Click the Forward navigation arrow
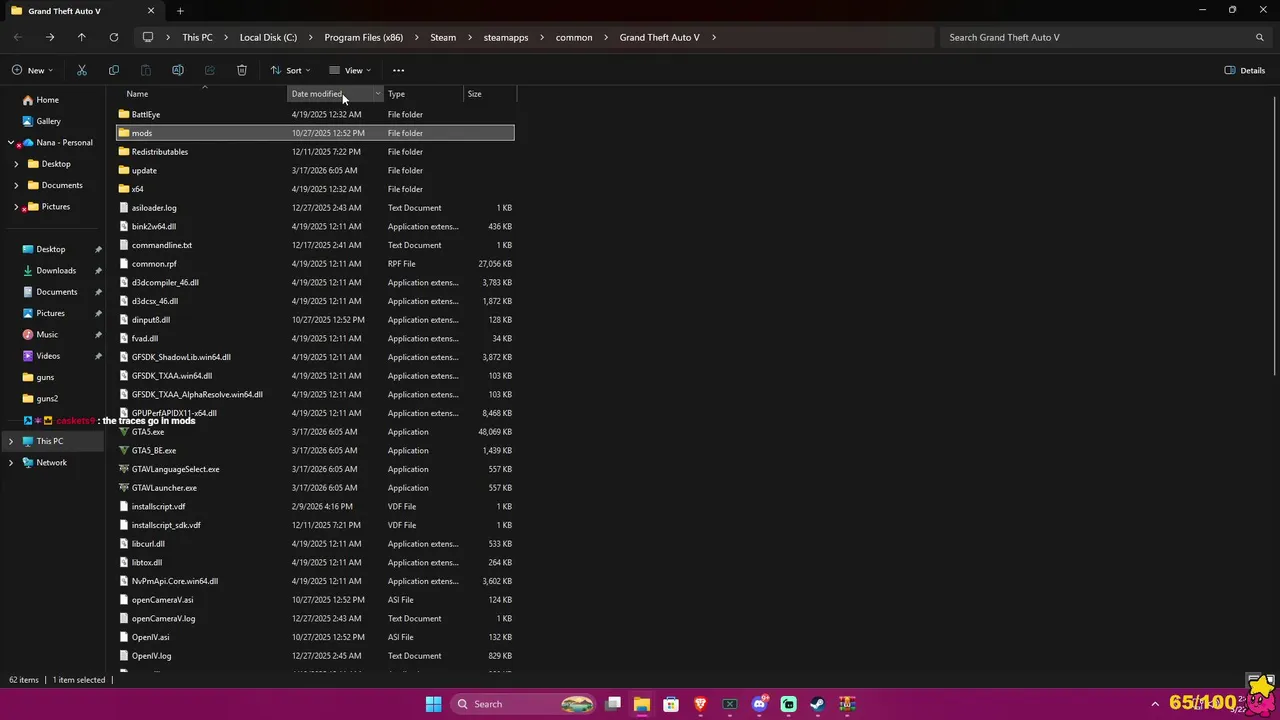The height and width of the screenshot is (720, 1280). tap(50, 37)
